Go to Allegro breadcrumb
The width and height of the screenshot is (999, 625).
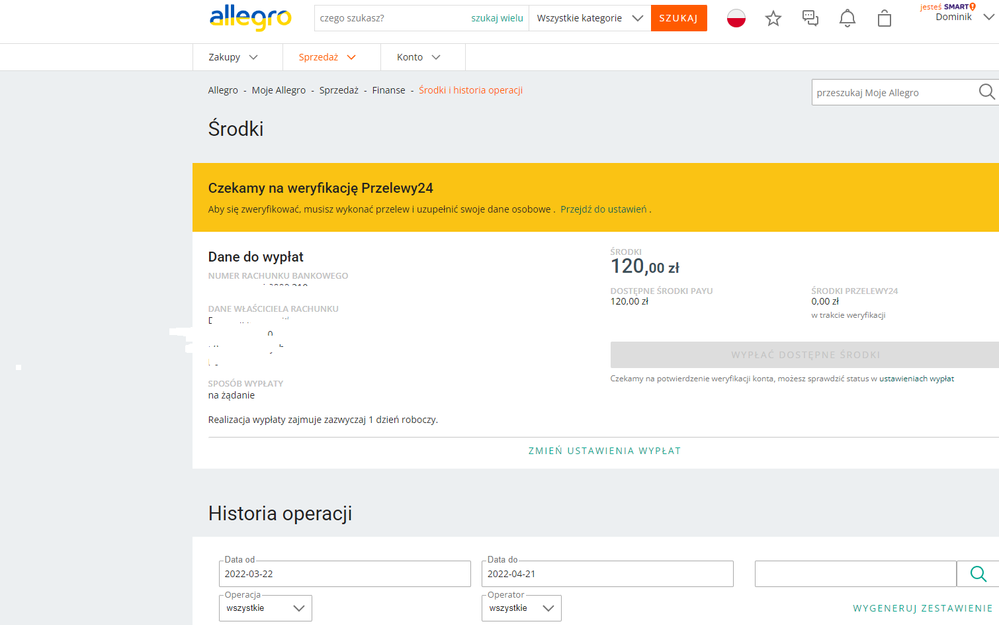click(x=223, y=90)
